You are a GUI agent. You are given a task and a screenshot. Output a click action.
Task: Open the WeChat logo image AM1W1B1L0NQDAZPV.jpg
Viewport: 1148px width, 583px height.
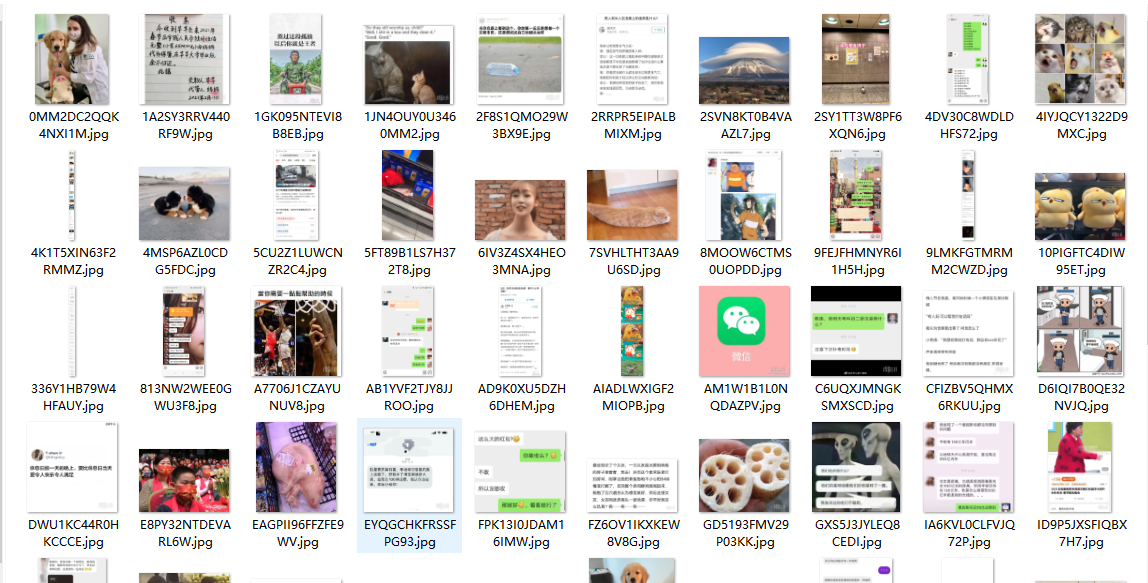click(x=745, y=331)
